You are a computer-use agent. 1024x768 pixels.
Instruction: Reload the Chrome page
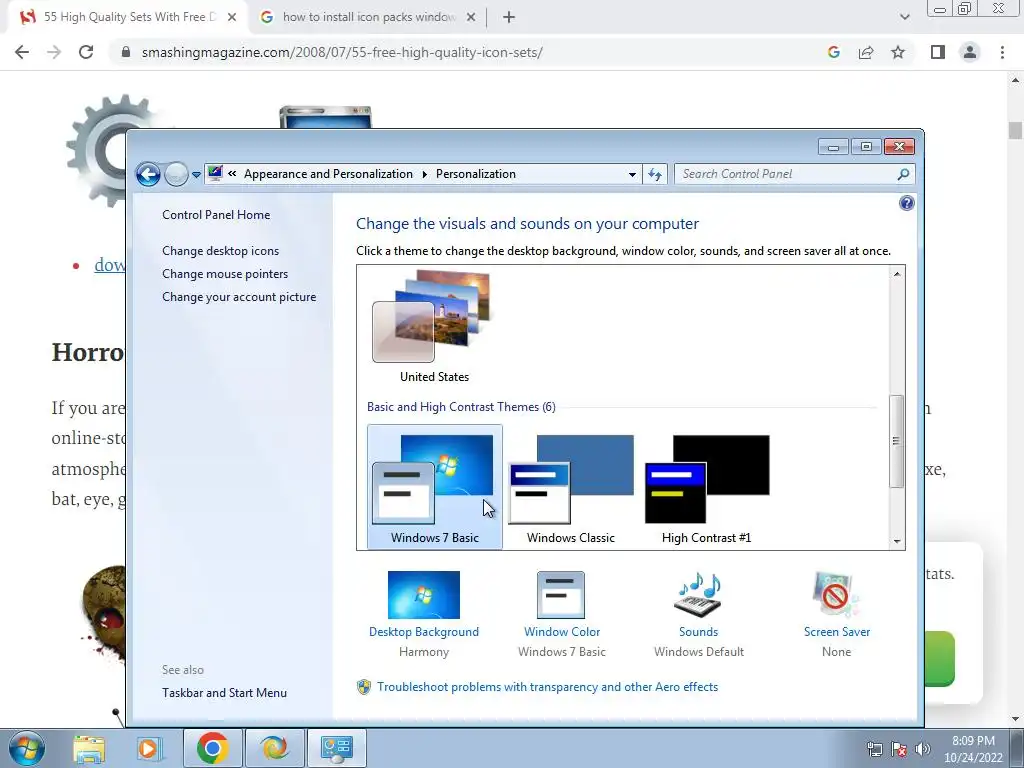point(86,52)
